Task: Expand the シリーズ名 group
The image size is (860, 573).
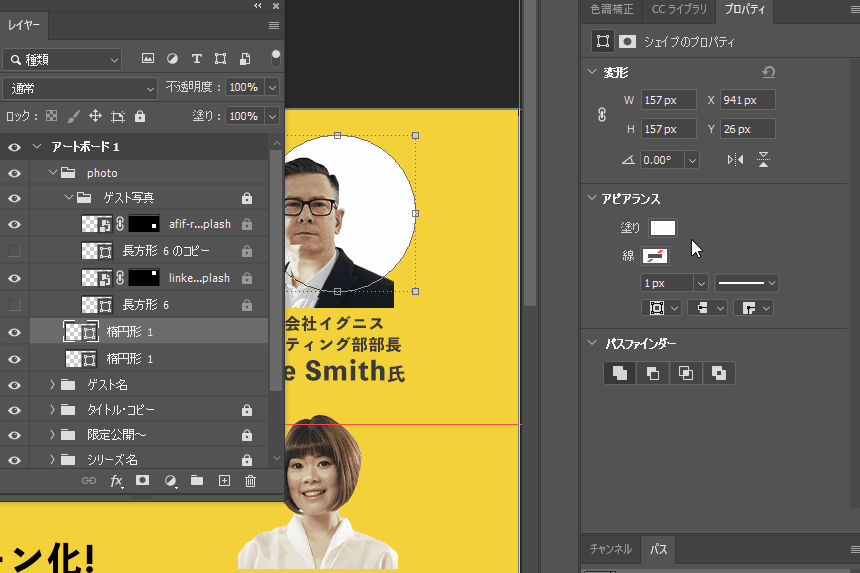Action: 52,459
